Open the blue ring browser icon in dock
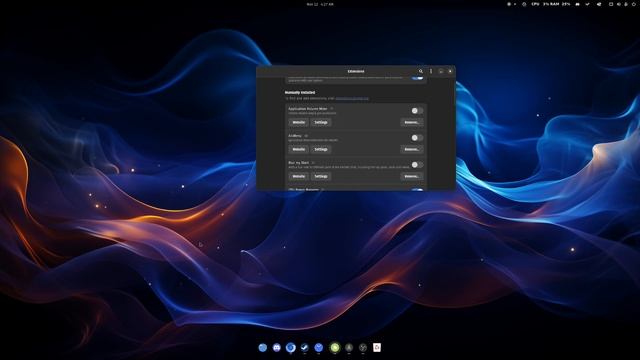Image resolution: width=640 pixels, height=360 pixels. coord(291,347)
